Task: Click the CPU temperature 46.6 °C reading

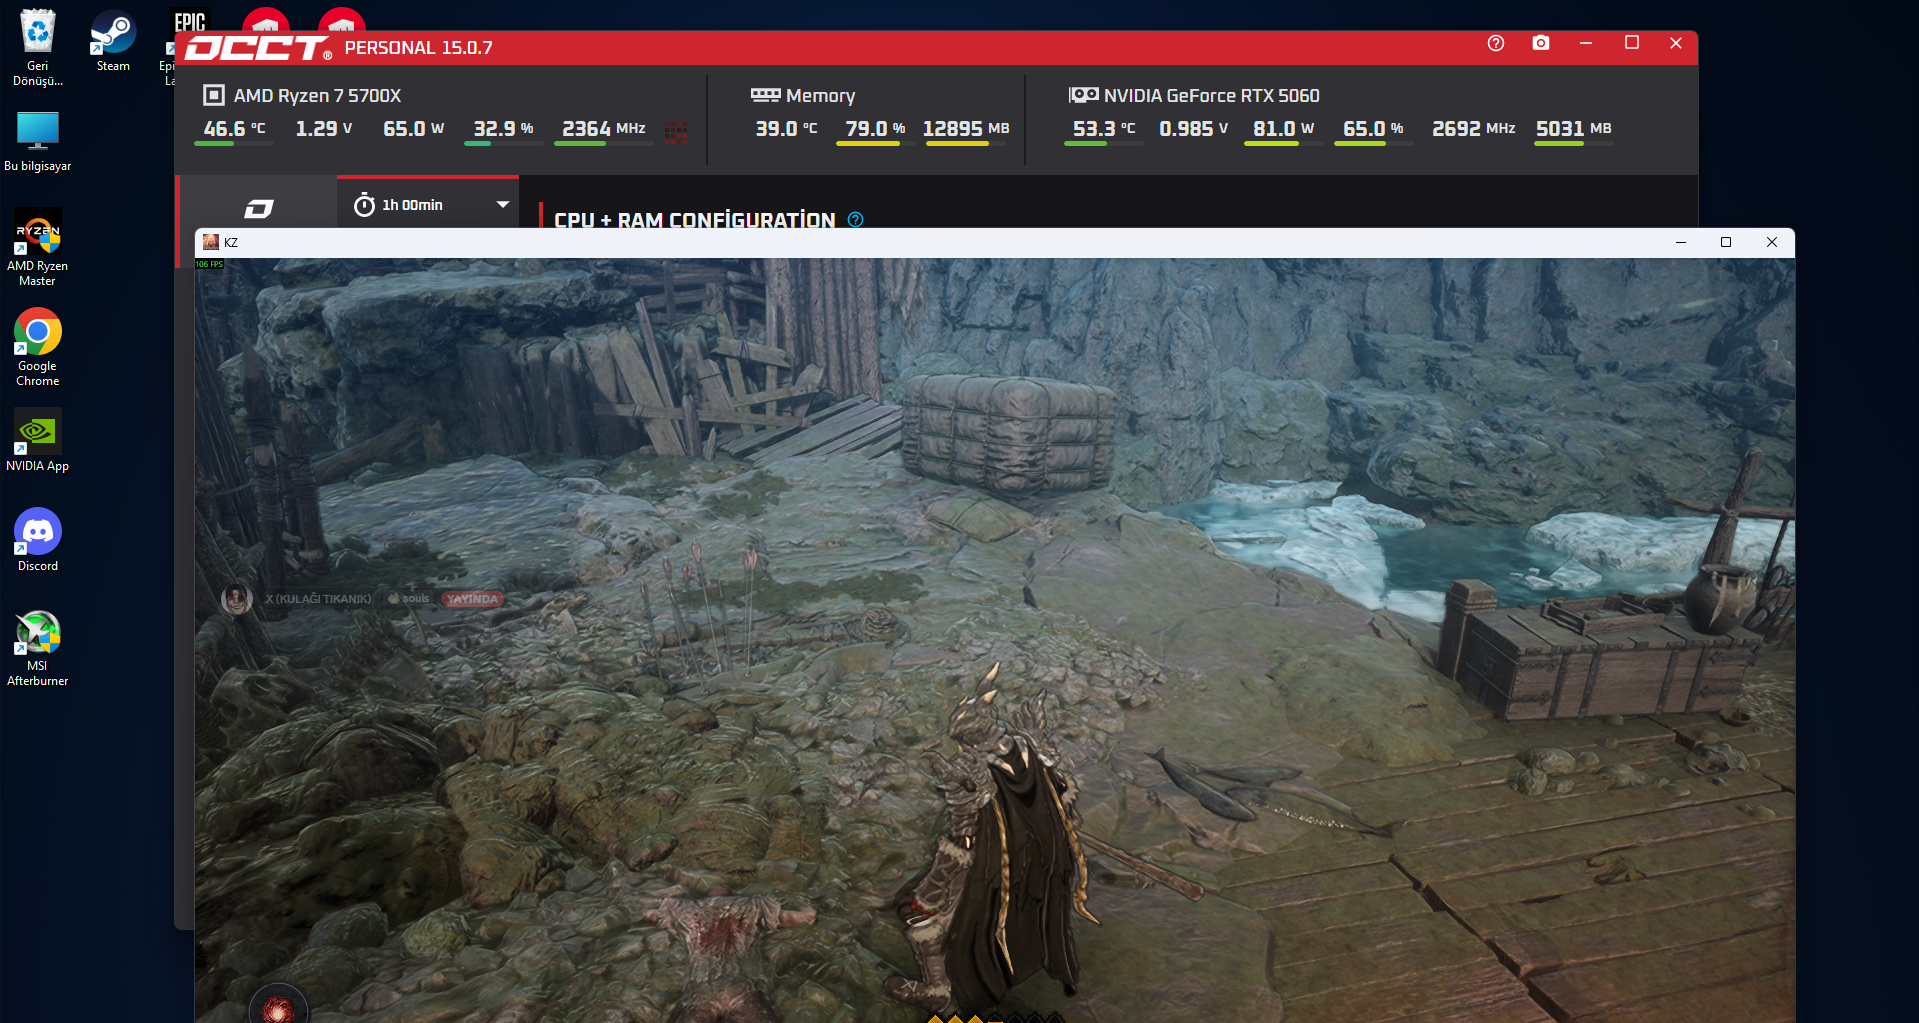Action: (235, 129)
